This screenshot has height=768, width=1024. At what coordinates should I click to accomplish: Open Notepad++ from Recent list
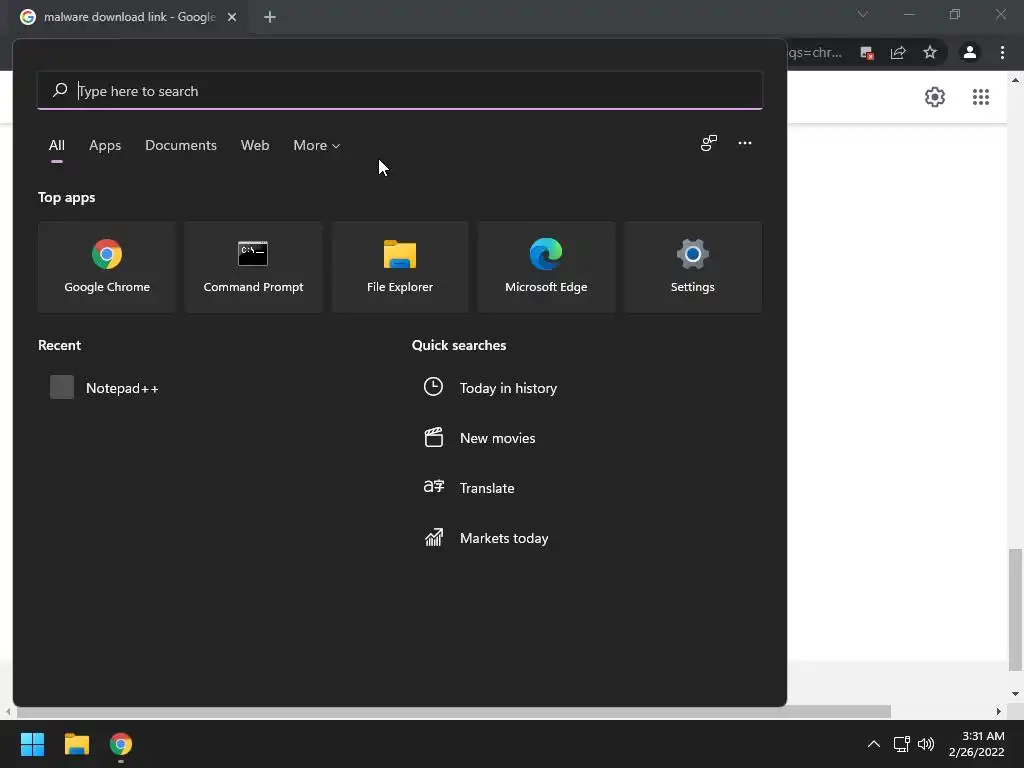104,388
